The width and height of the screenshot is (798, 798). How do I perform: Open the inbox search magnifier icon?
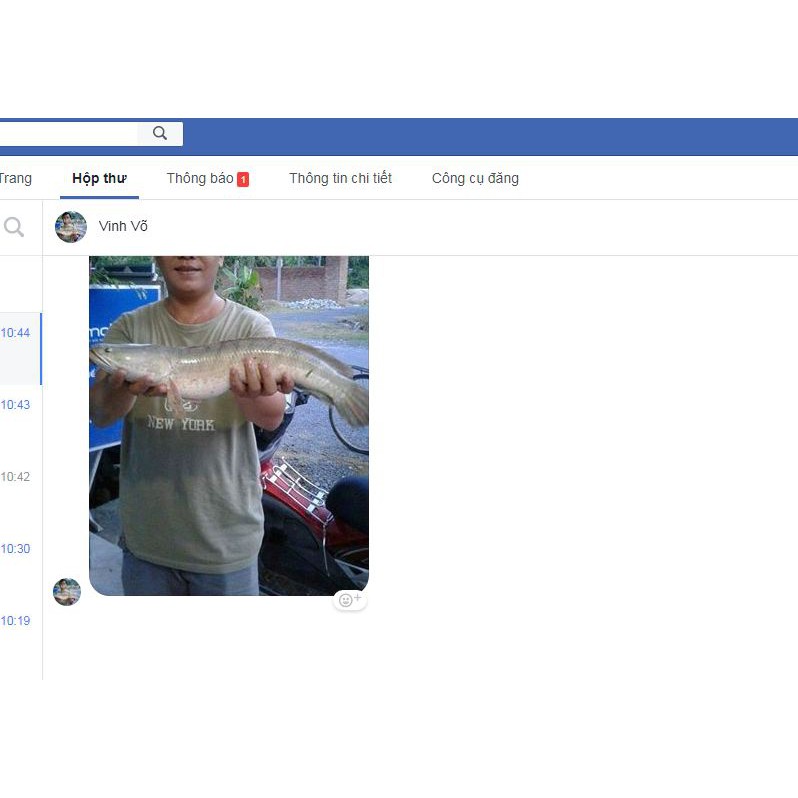tap(14, 227)
